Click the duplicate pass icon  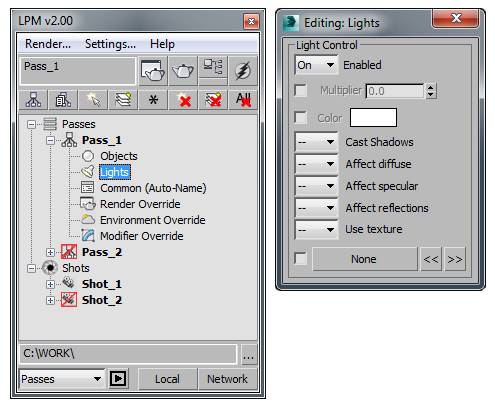point(63,100)
